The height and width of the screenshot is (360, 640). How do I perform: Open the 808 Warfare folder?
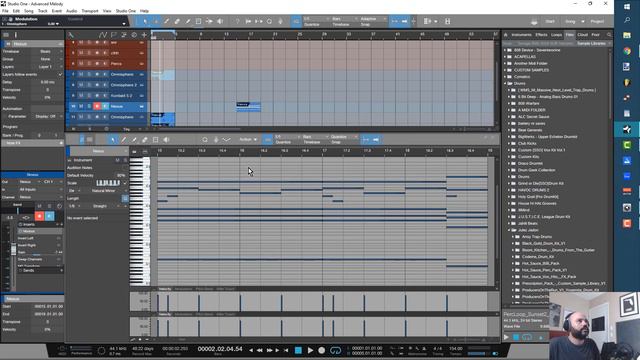pyautogui.click(x=529, y=103)
